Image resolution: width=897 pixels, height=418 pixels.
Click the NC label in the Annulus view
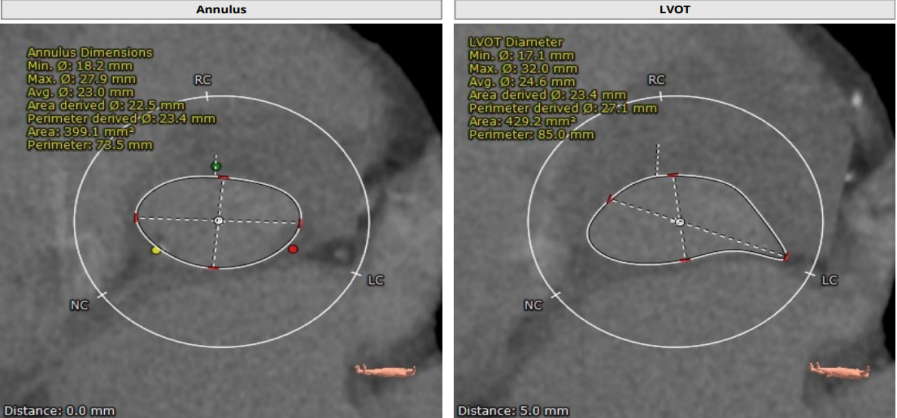click(79, 305)
